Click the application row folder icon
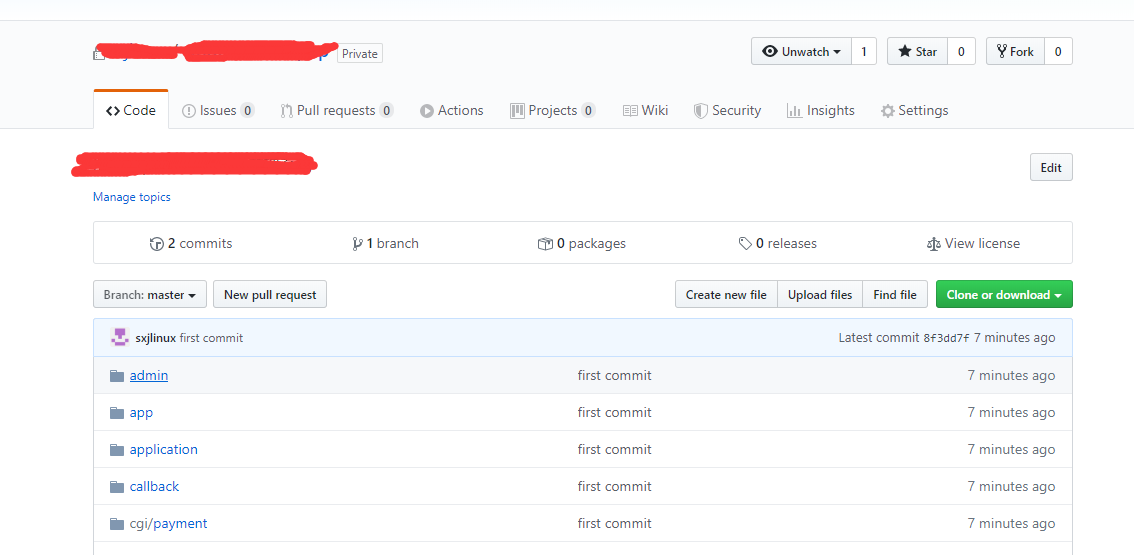 (117, 449)
